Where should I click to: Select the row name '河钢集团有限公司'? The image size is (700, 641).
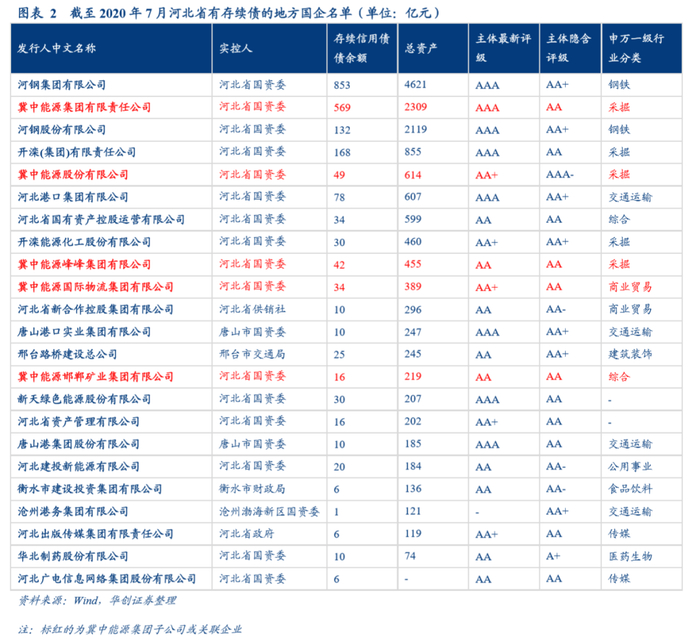[62, 85]
